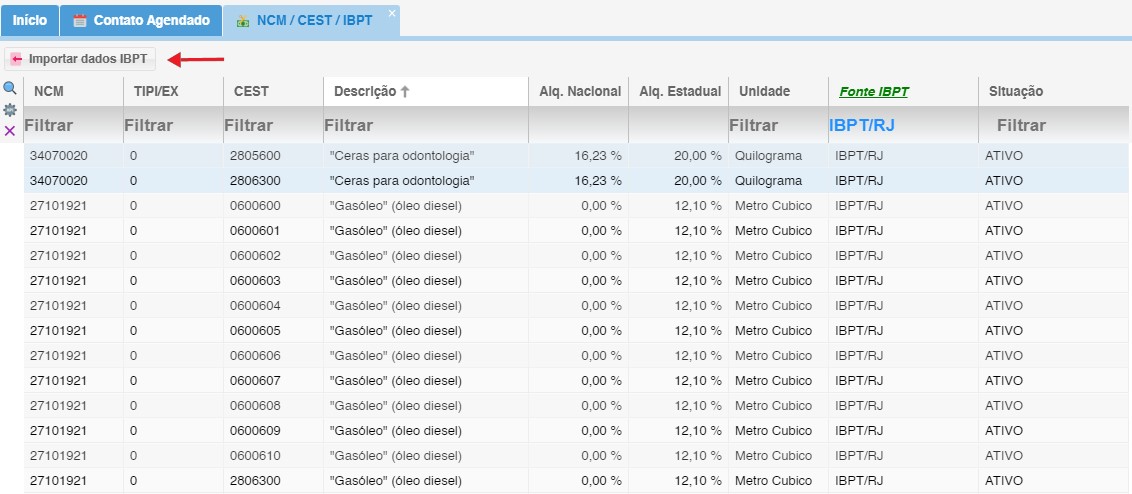Click the Descrição filter field
1132x494 pixels.
(x=425, y=125)
